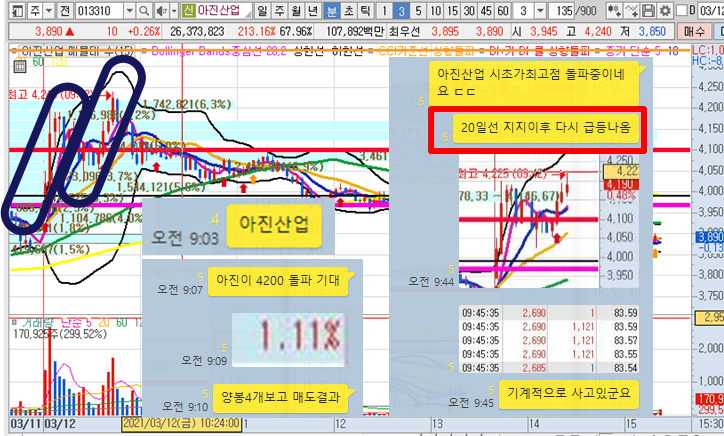Click volume value 26,373,823
Image resolution: width=724 pixels, height=436 pixels.
tap(197, 31)
